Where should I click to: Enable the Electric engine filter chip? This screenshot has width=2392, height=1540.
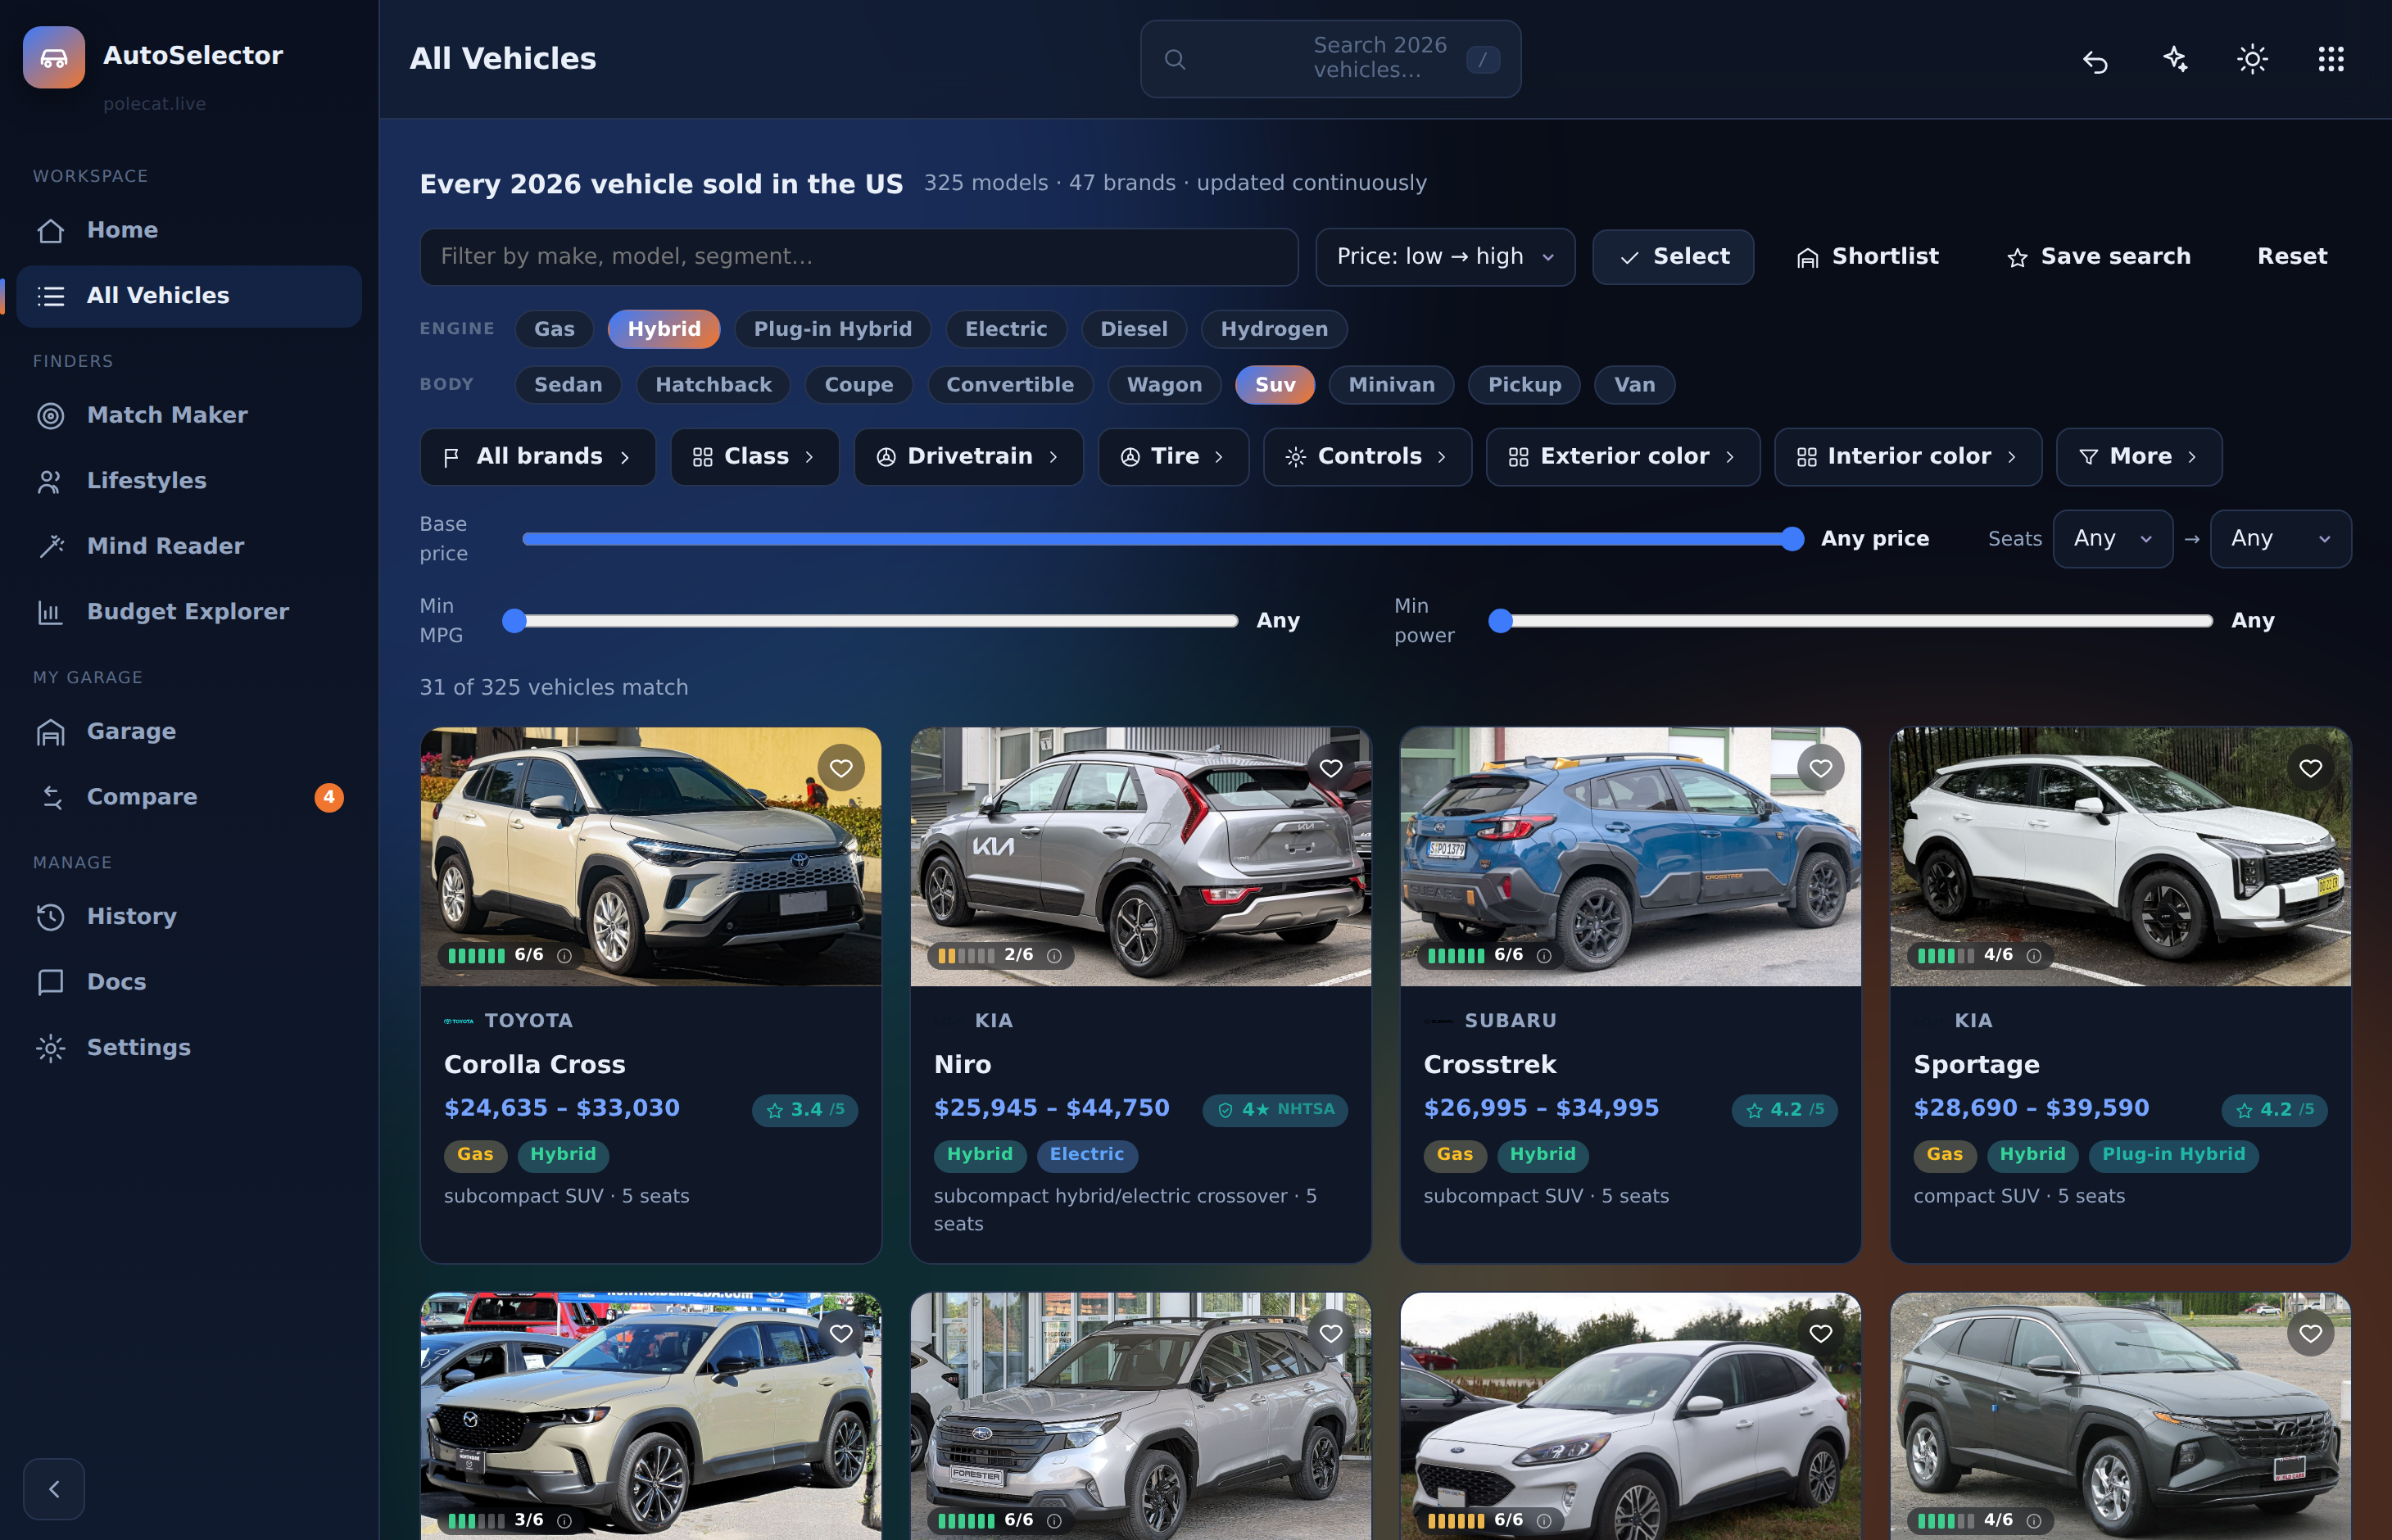click(1006, 329)
